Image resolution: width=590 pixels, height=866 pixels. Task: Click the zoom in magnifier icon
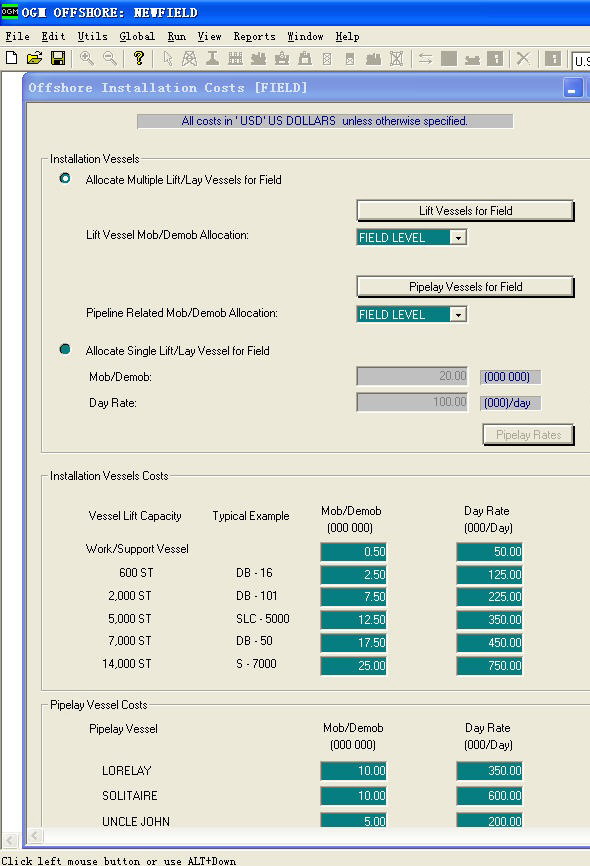tap(87, 58)
